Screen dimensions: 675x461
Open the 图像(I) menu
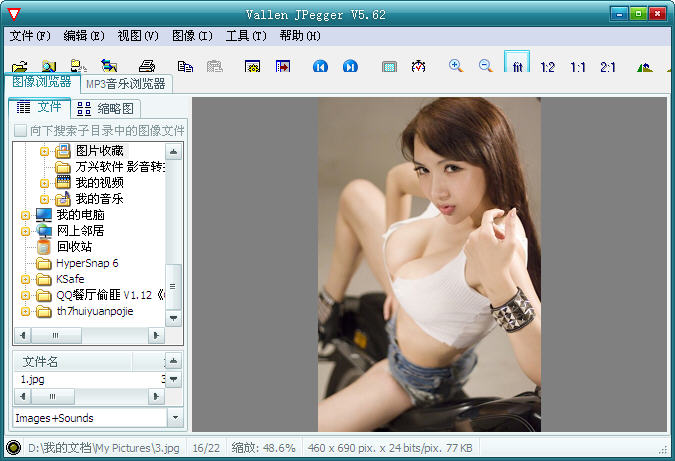coord(192,36)
